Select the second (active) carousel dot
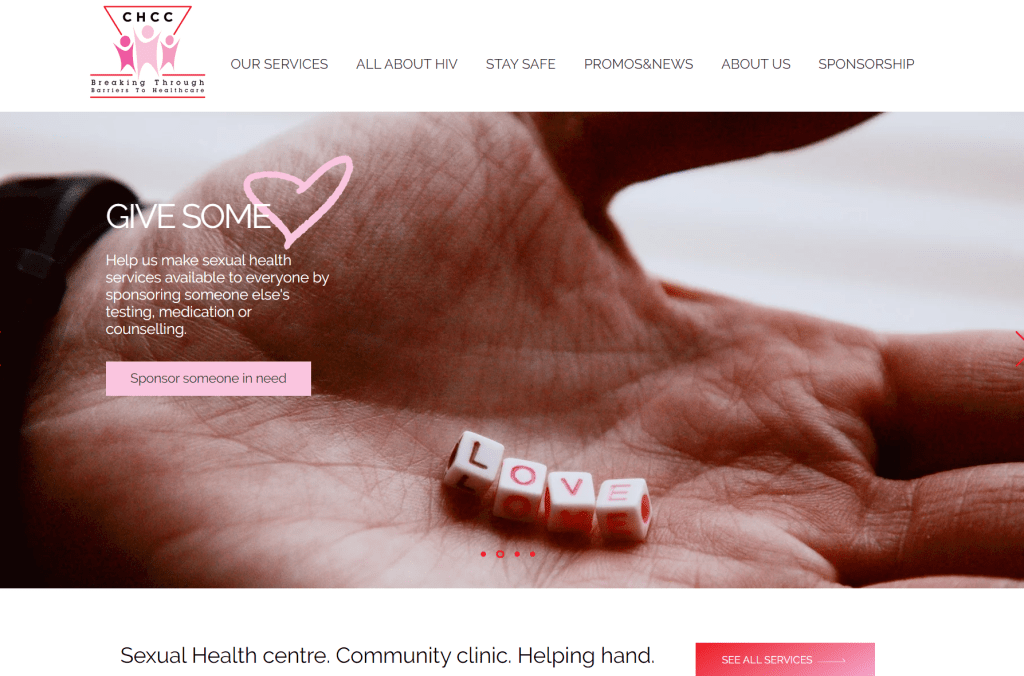Viewport: 1024px width, 676px height. pos(500,554)
